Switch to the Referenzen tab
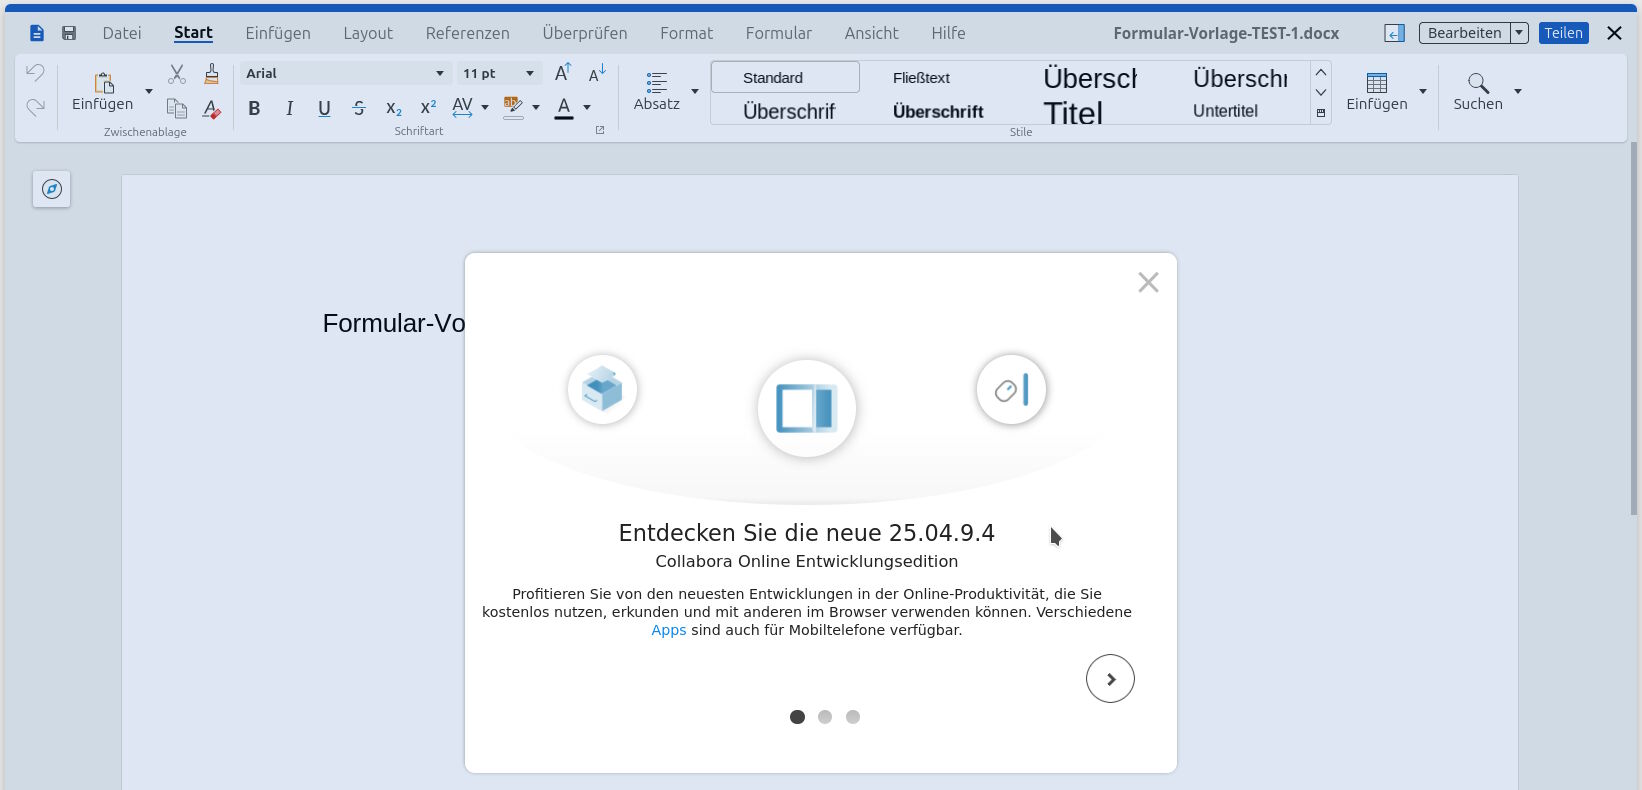This screenshot has height=790, width=1642. 467,33
